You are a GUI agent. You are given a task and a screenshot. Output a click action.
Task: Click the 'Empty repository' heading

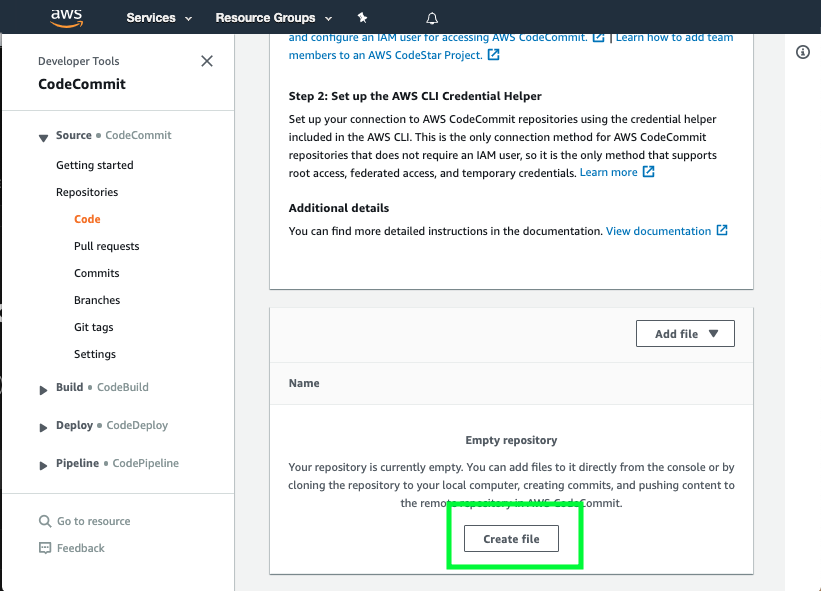(x=511, y=440)
